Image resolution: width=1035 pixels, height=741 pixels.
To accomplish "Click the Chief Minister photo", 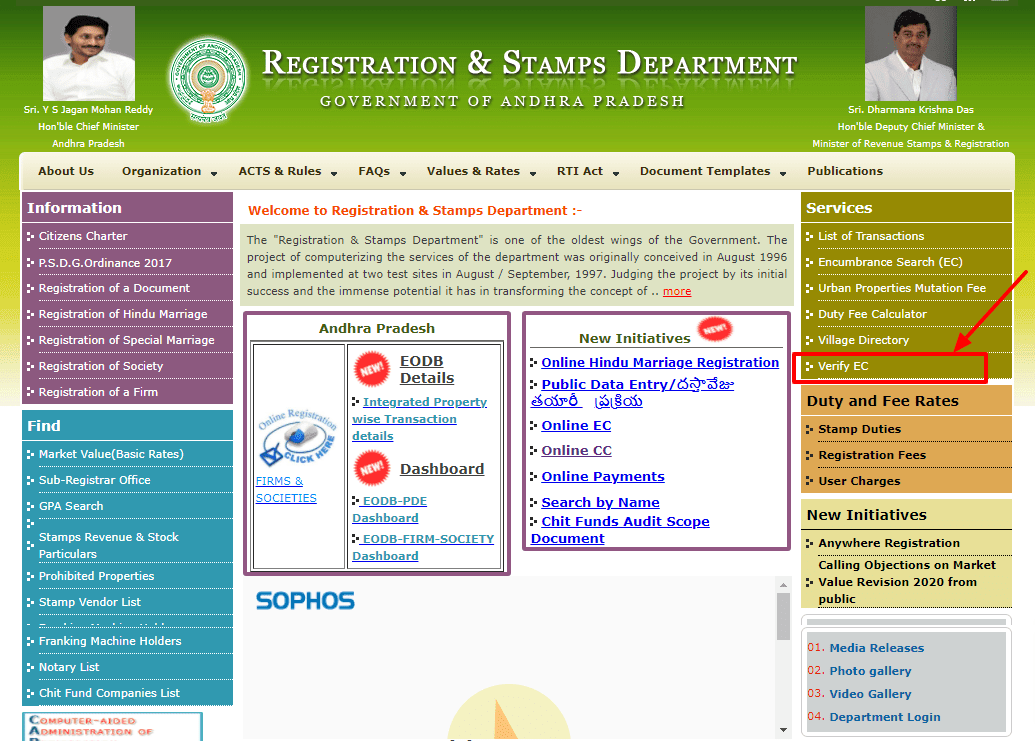I will point(89,53).
